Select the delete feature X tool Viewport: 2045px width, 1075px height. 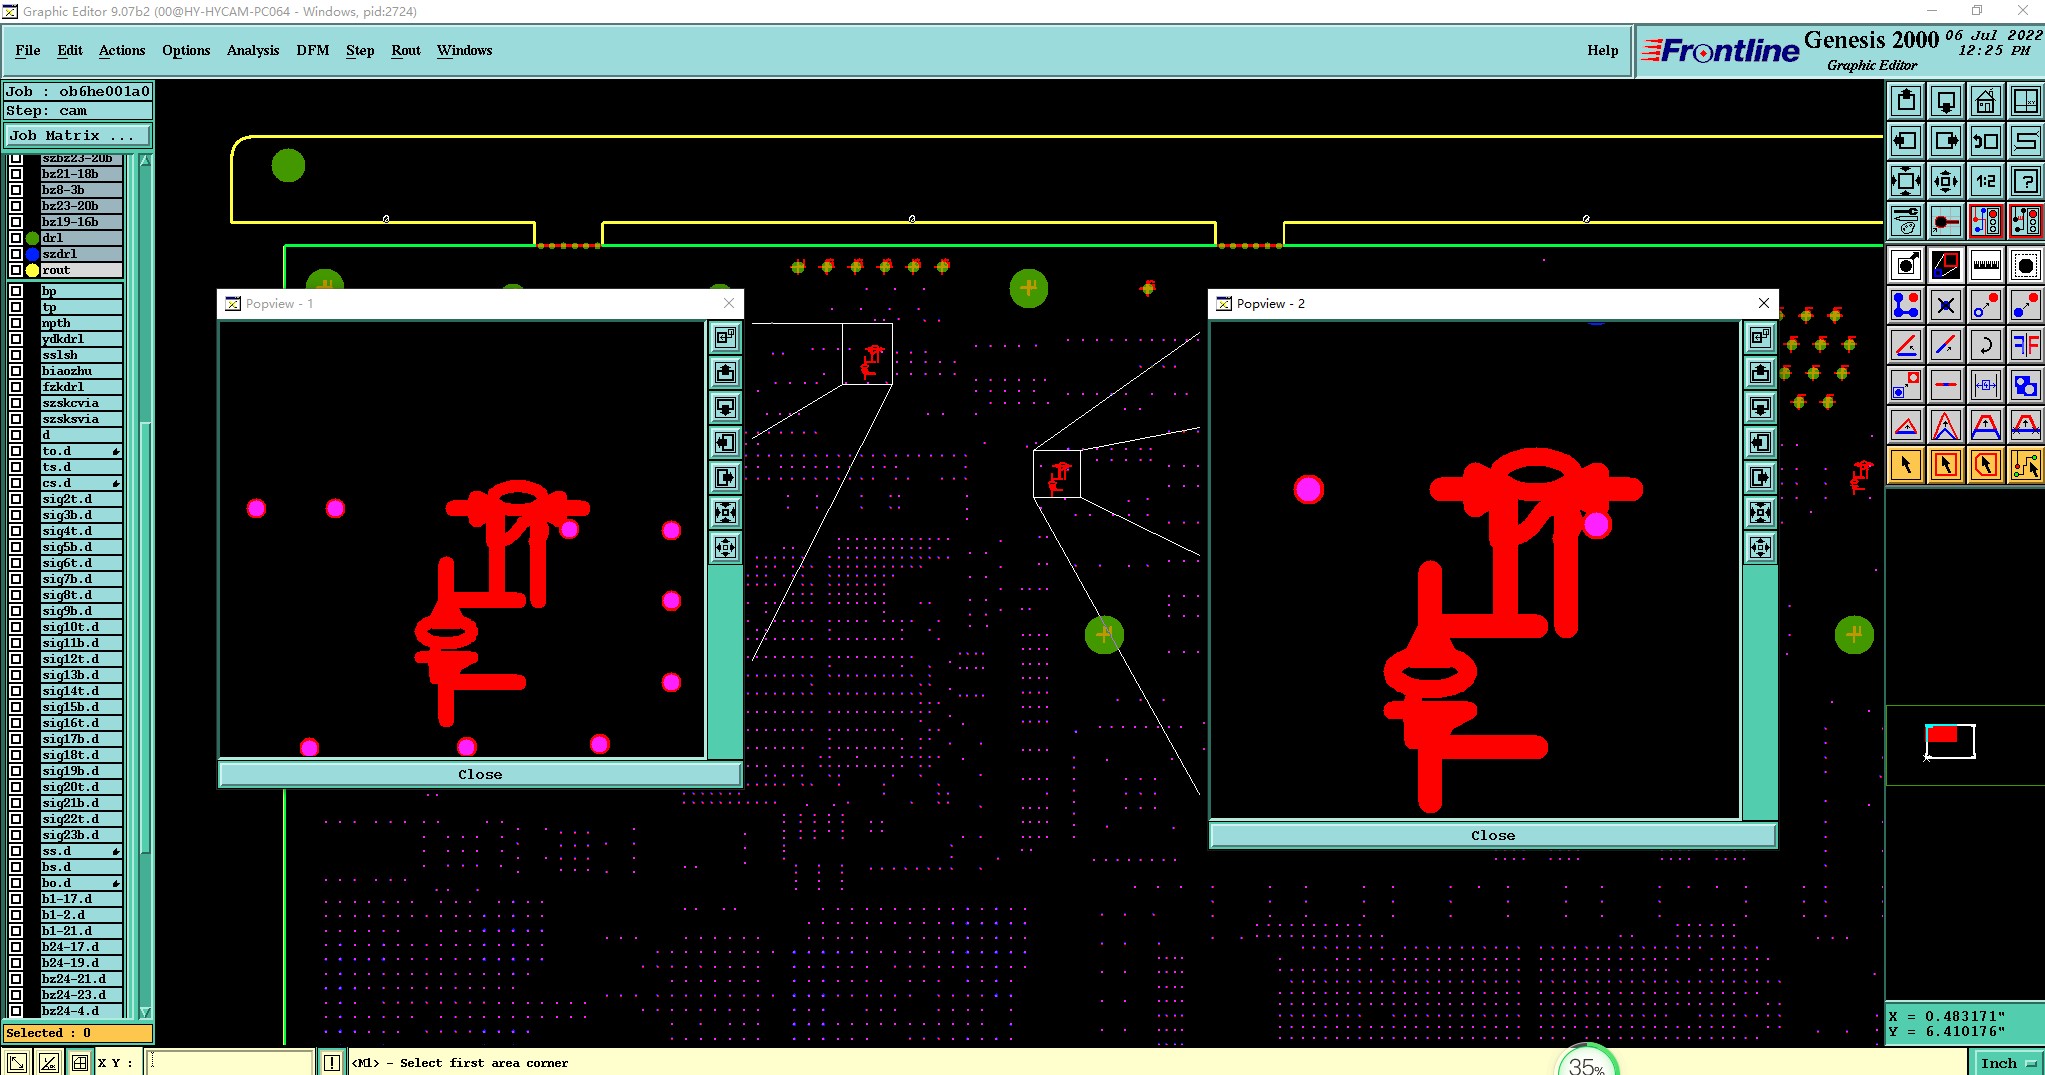tap(1946, 305)
